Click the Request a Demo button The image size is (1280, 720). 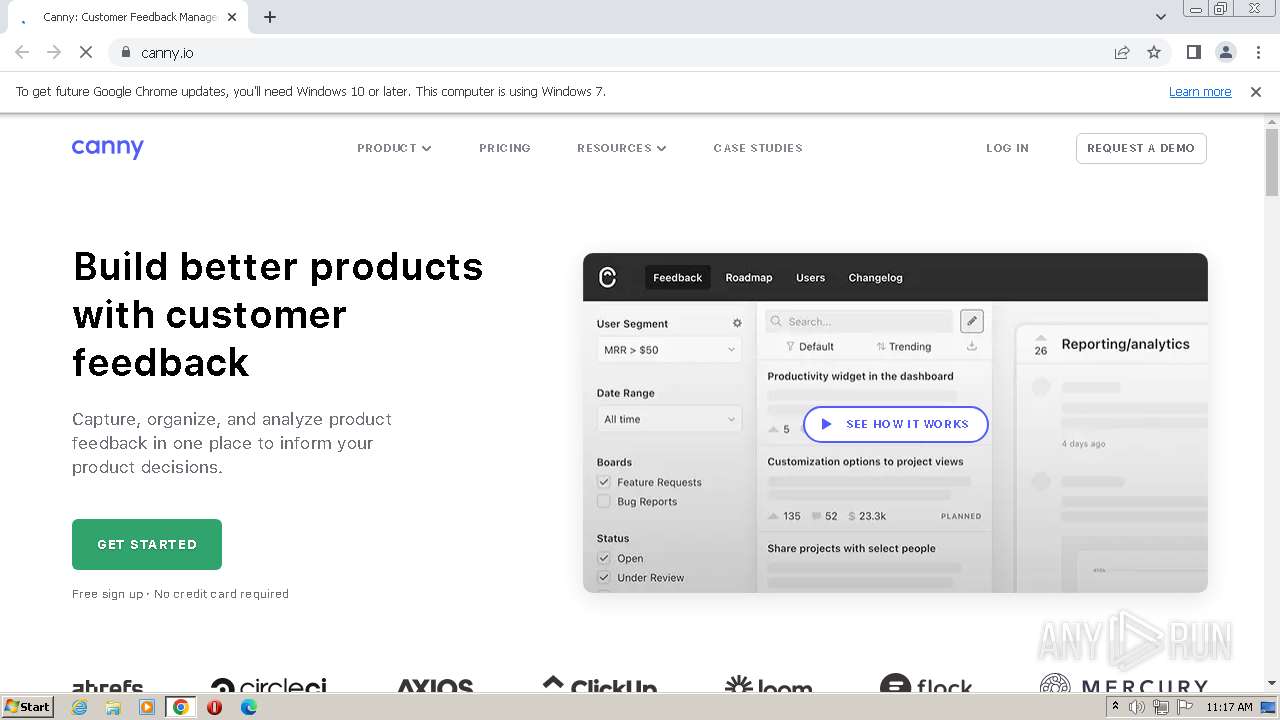pyautogui.click(x=1141, y=148)
